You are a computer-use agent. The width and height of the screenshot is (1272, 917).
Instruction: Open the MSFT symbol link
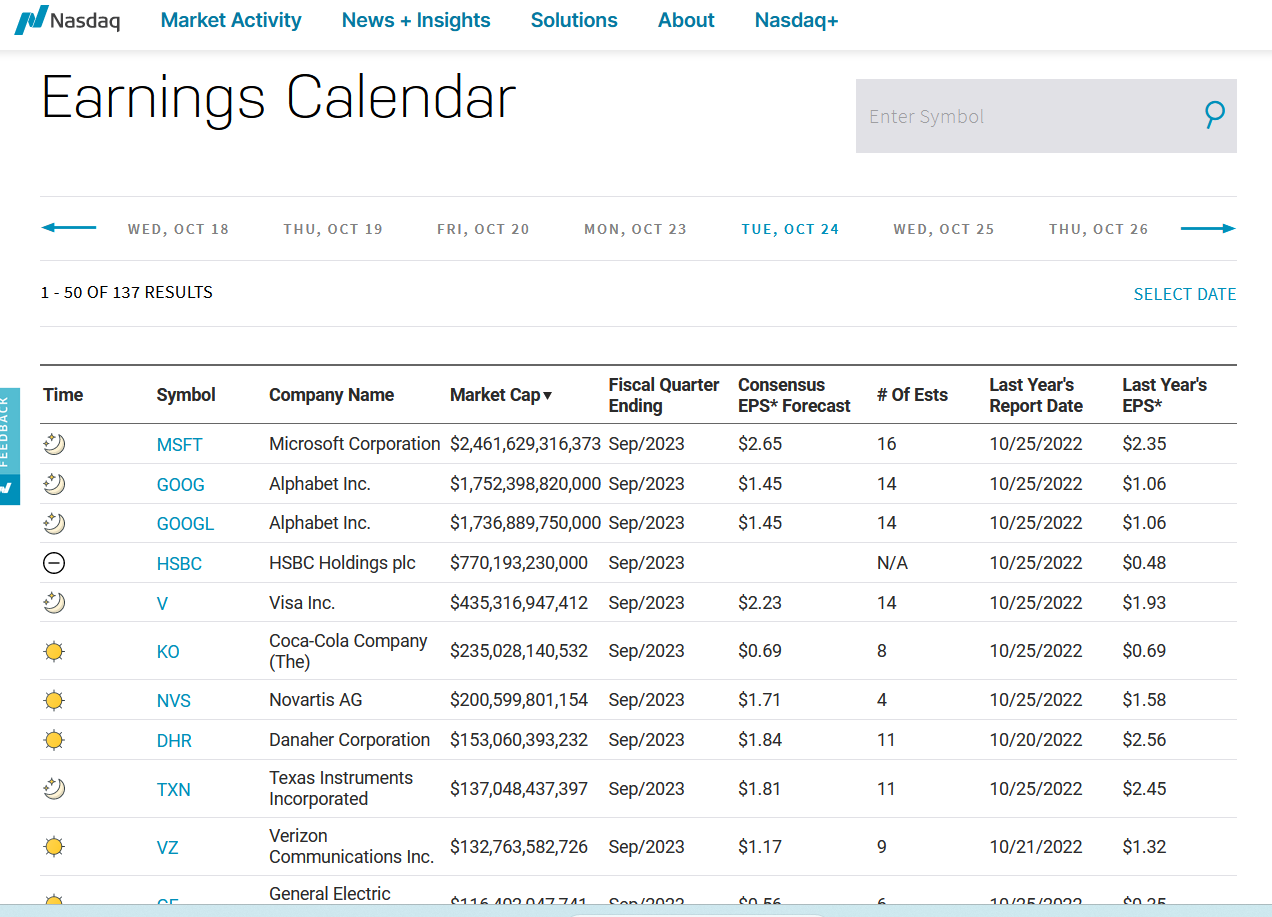coord(179,445)
